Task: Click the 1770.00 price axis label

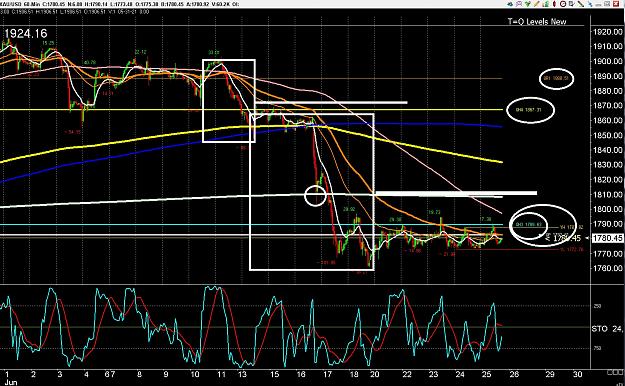Action: coord(607,254)
